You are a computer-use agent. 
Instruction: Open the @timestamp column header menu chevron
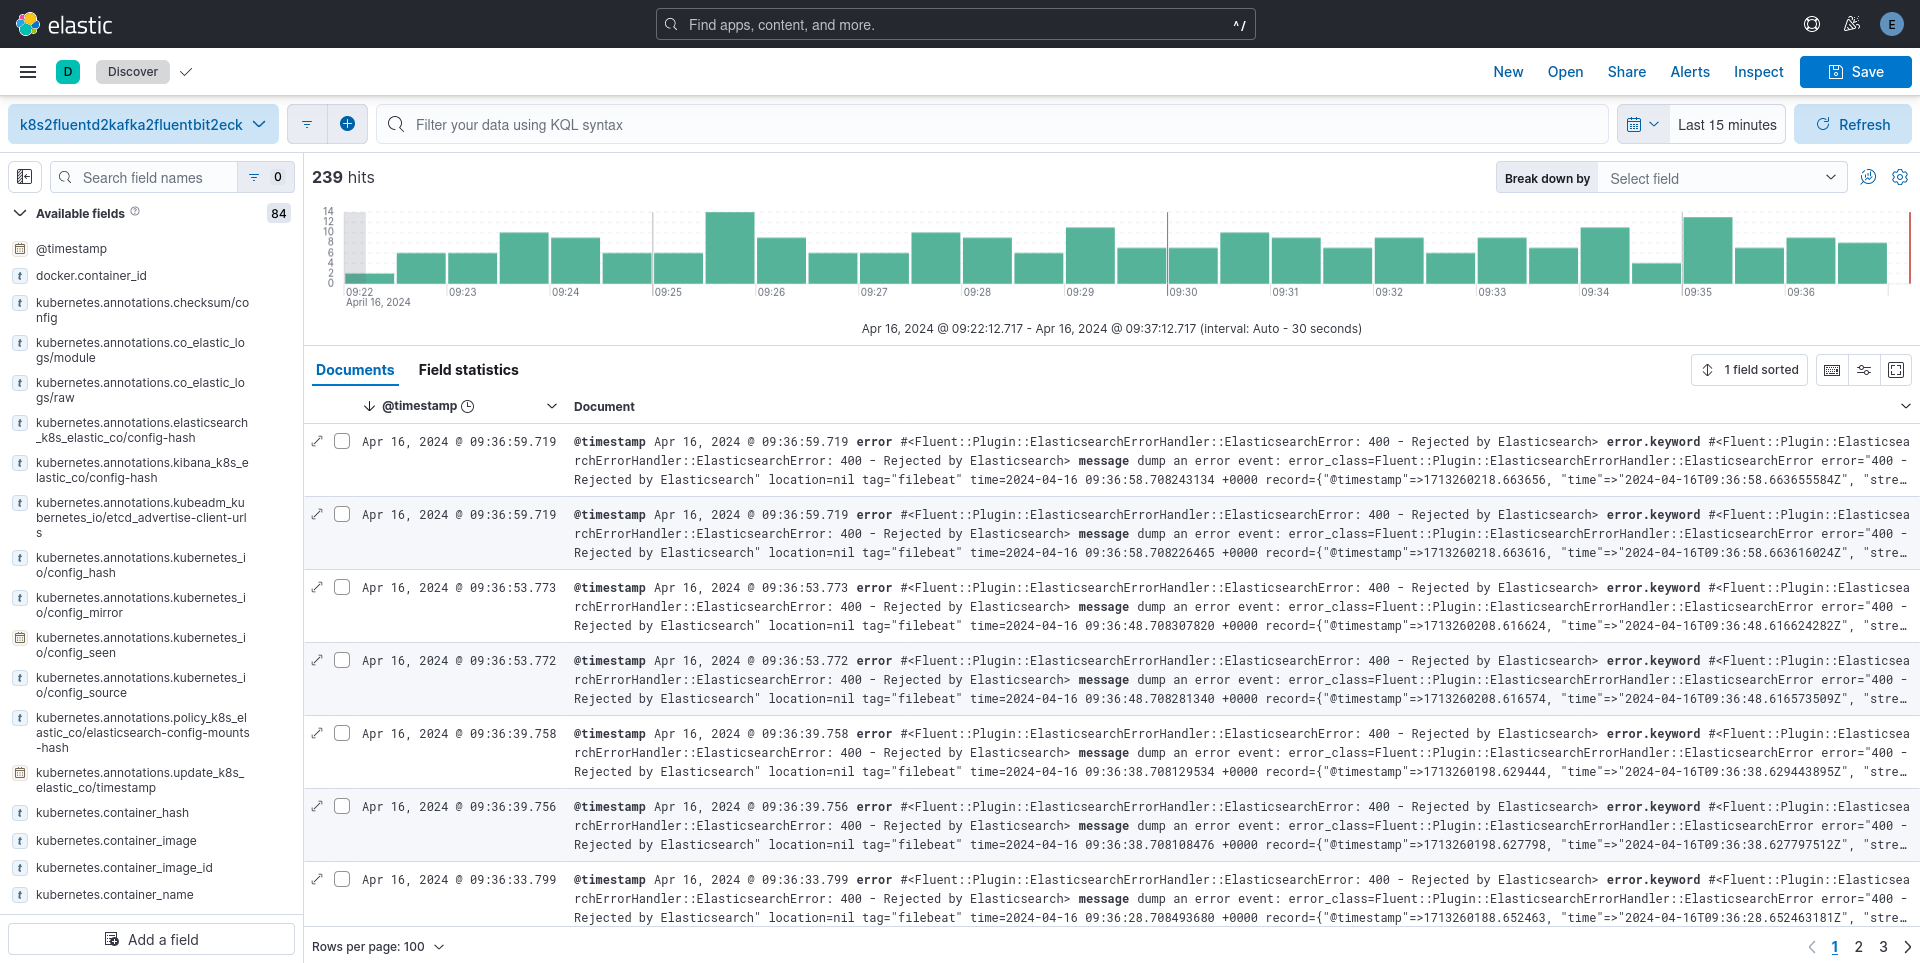pos(552,406)
